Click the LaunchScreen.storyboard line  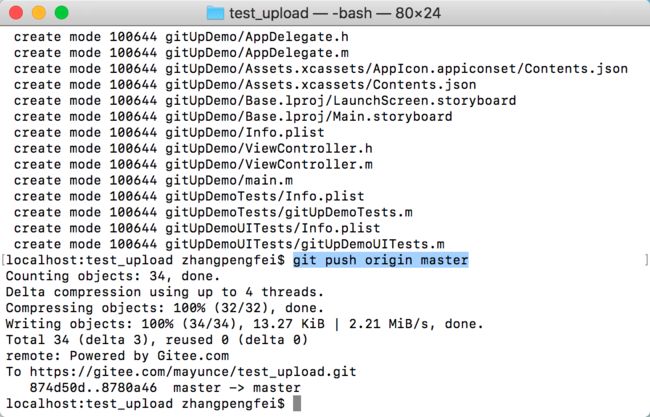(x=265, y=101)
